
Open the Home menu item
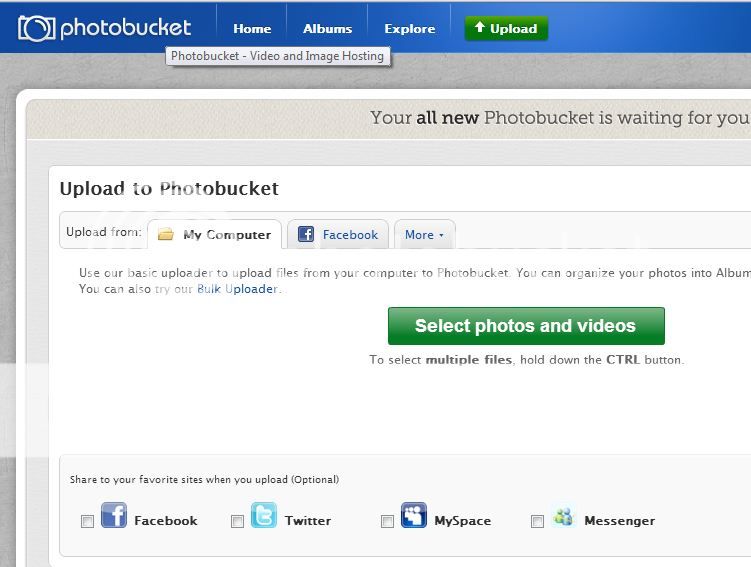252,29
